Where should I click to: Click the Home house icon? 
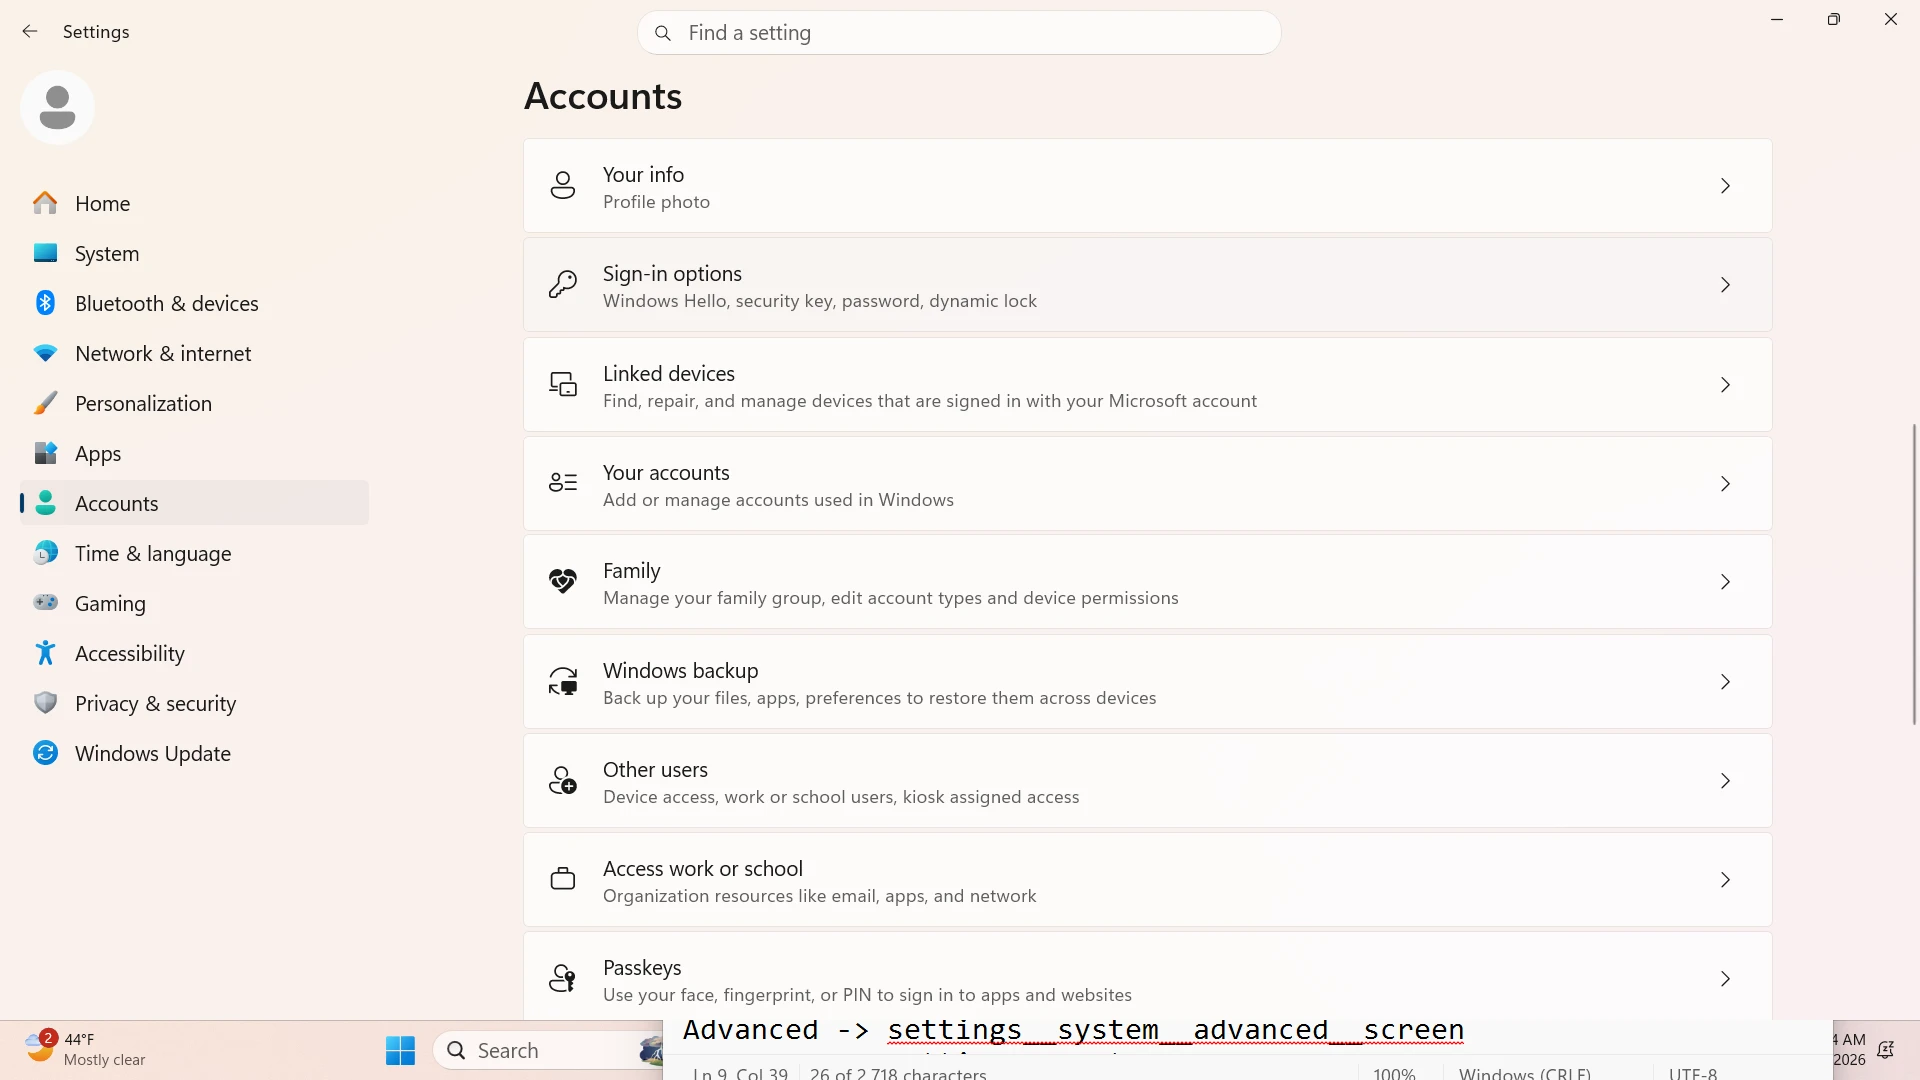pyautogui.click(x=45, y=203)
